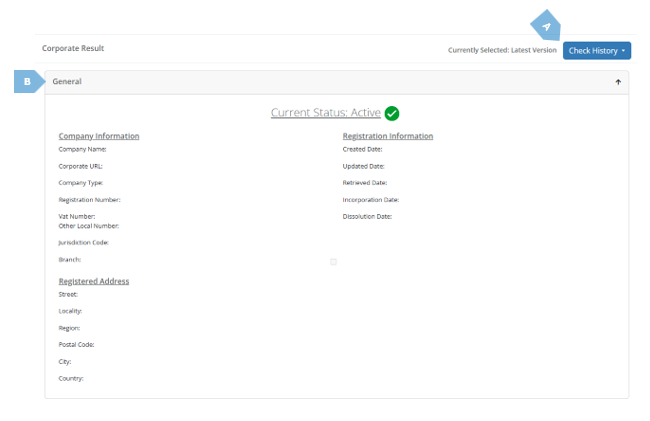Click the Currently Selected: Latest Version text
Viewport: 650px width, 421px height.
(502, 50)
